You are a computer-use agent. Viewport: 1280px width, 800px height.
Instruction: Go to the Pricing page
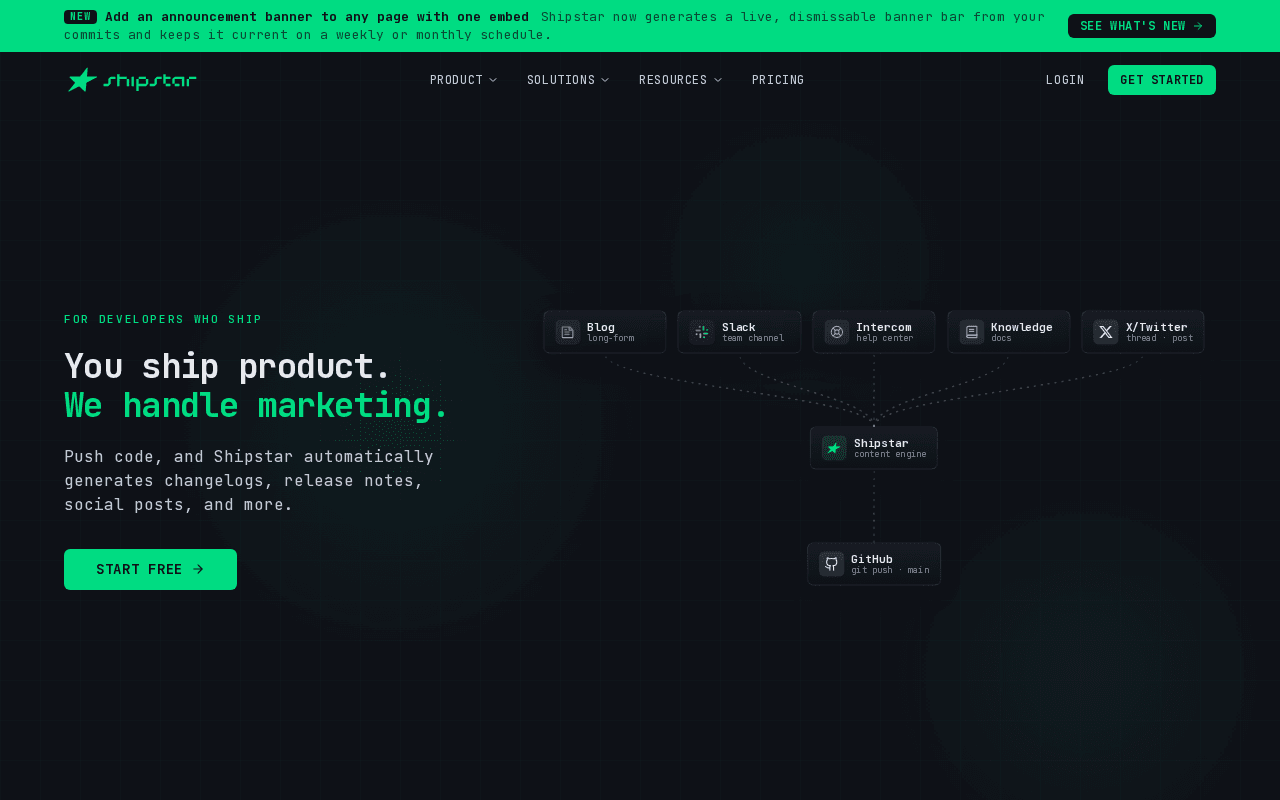(x=778, y=80)
